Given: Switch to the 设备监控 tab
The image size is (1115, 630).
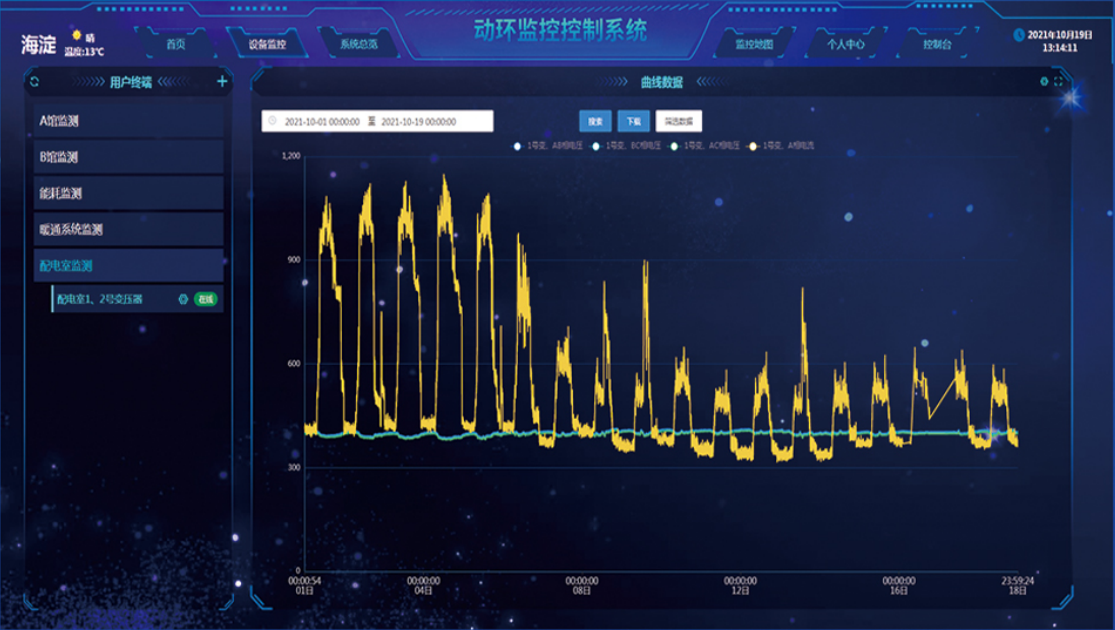Looking at the screenshot, I should pyautogui.click(x=268, y=44).
